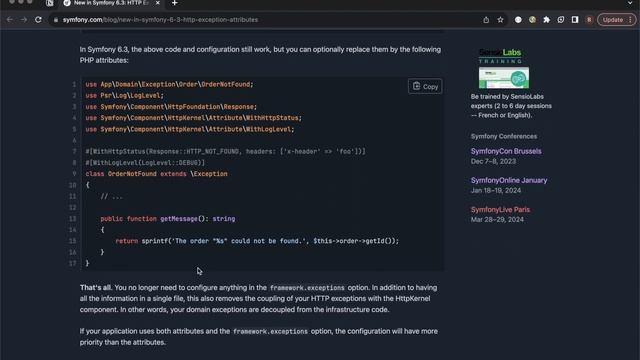The image size is (640, 360).
Task: Open the Extensions puzzle icon
Action: [x=546, y=20]
